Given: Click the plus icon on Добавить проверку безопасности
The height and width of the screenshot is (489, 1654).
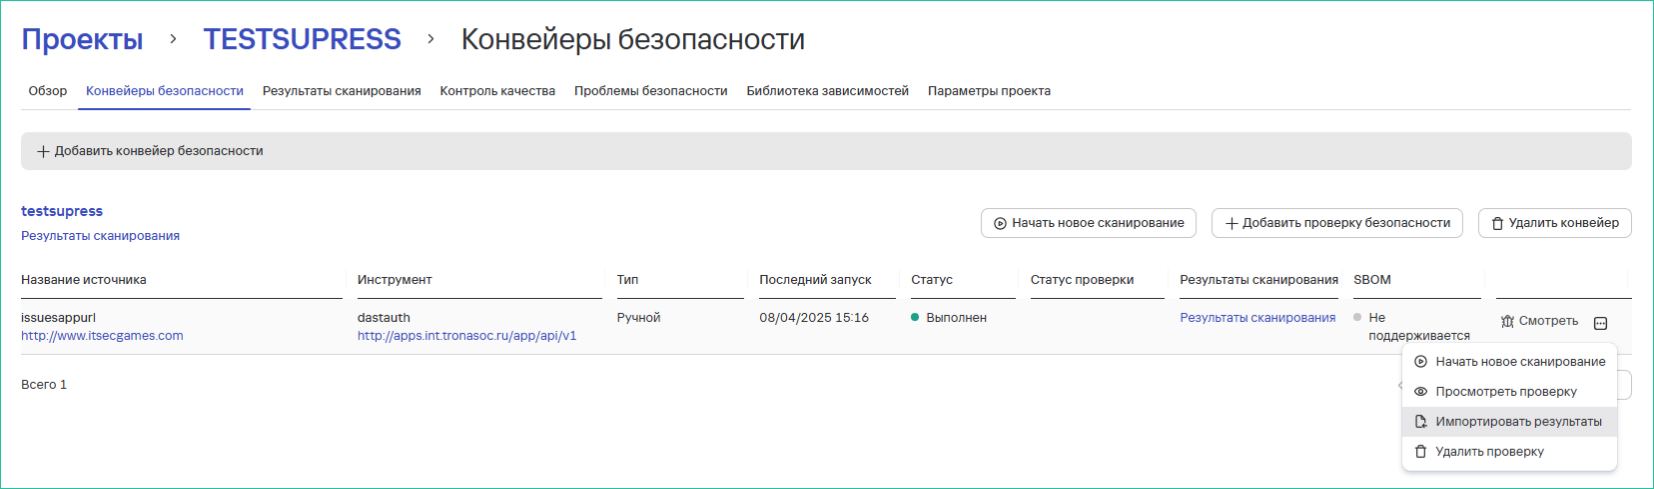Looking at the screenshot, I should click(1232, 224).
